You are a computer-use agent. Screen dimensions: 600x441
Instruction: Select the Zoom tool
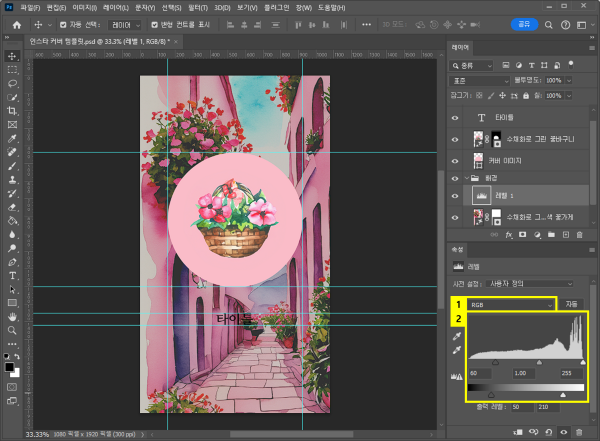pyautogui.click(x=12, y=329)
